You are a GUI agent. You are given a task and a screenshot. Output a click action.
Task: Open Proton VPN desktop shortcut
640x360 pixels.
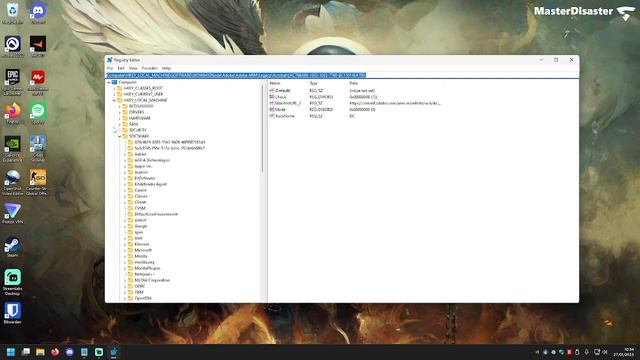[12, 213]
